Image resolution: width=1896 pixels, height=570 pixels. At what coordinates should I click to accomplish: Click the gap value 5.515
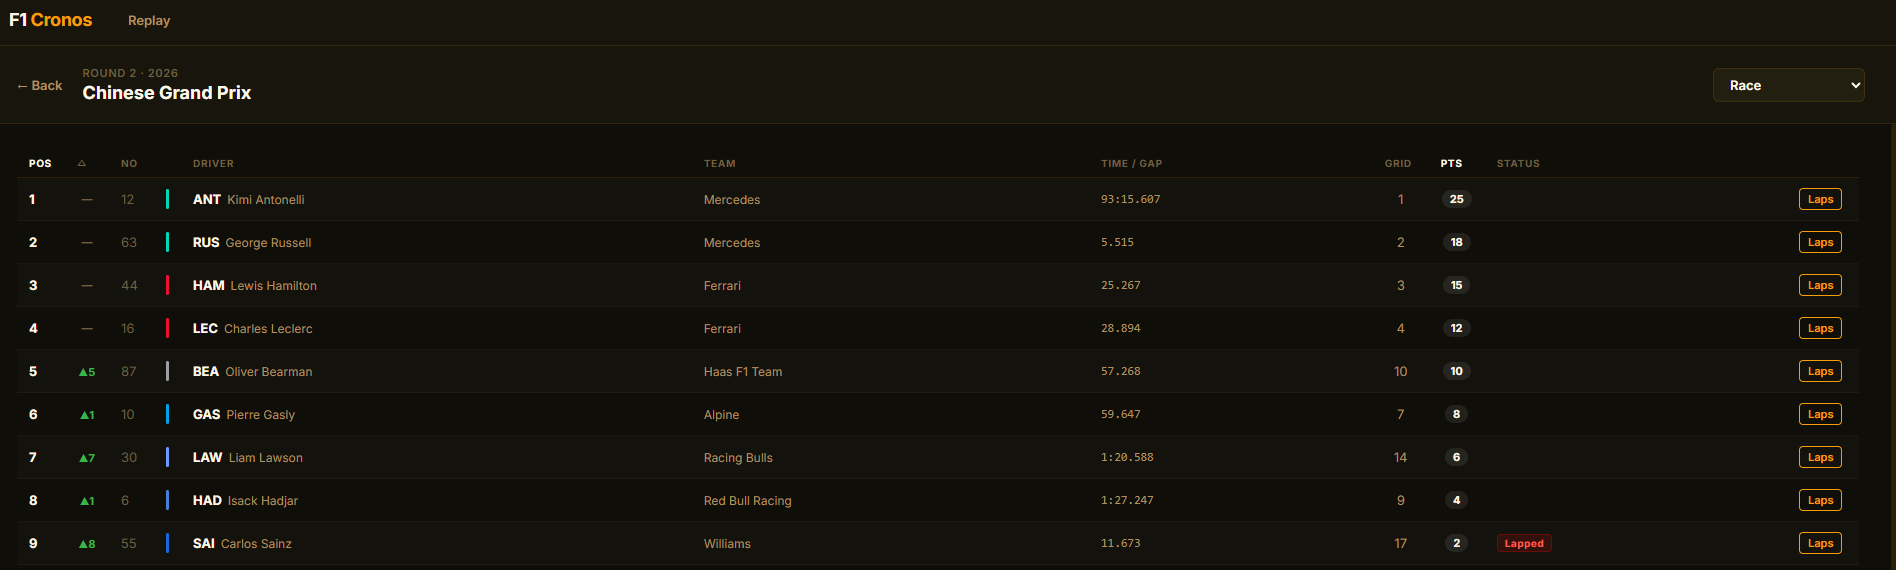tap(1117, 242)
